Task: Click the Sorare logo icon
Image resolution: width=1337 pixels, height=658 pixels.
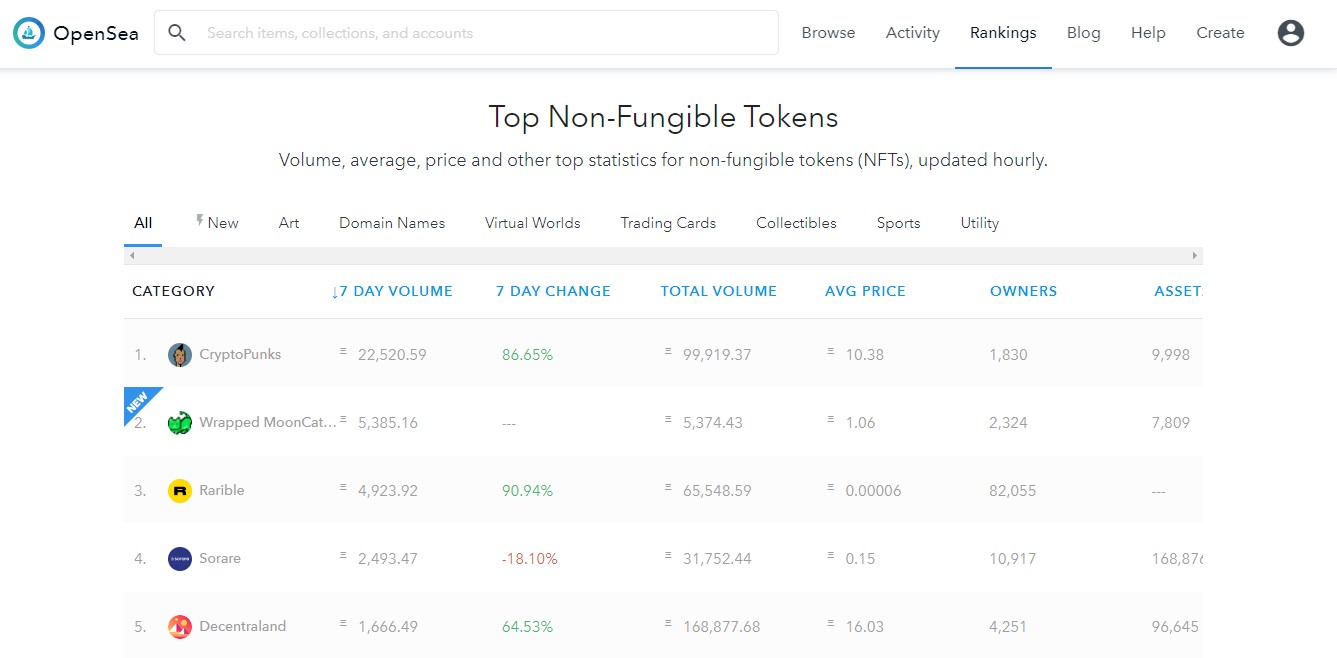Action: (180, 559)
